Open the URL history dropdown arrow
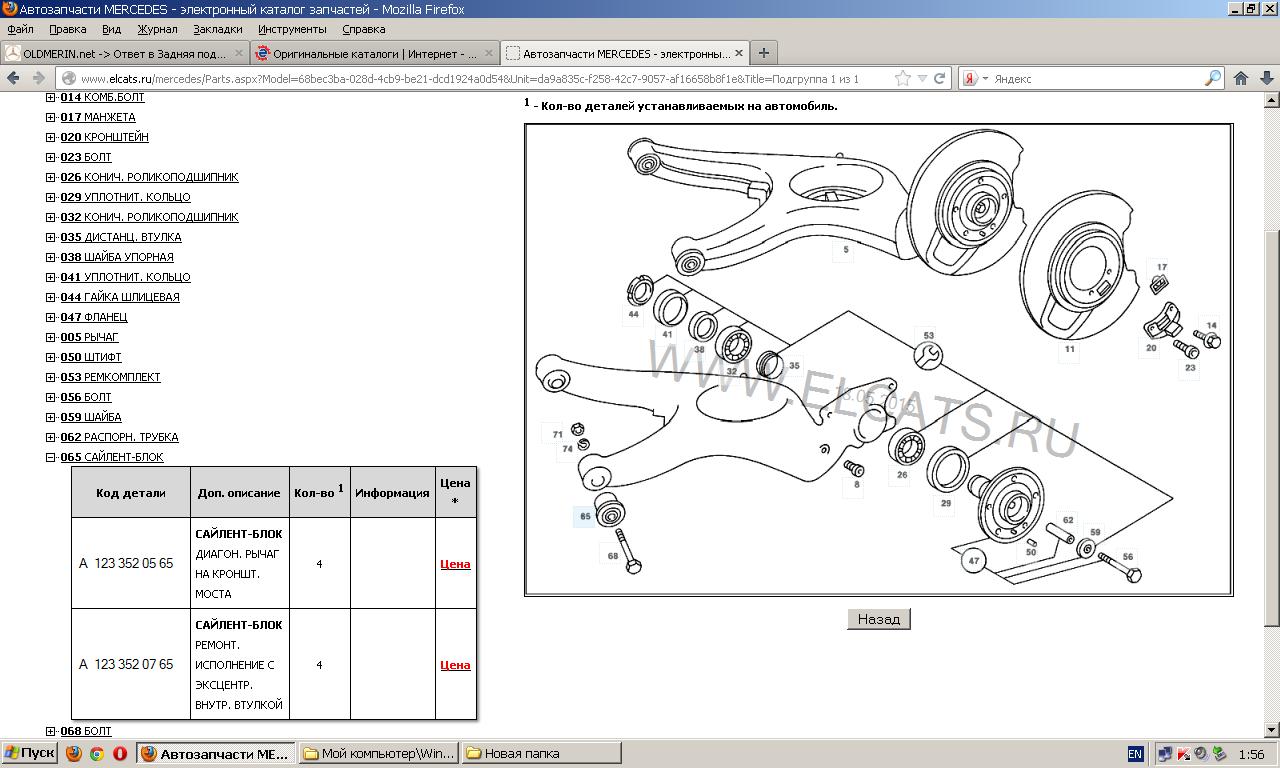 pyautogui.click(x=922, y=78)
